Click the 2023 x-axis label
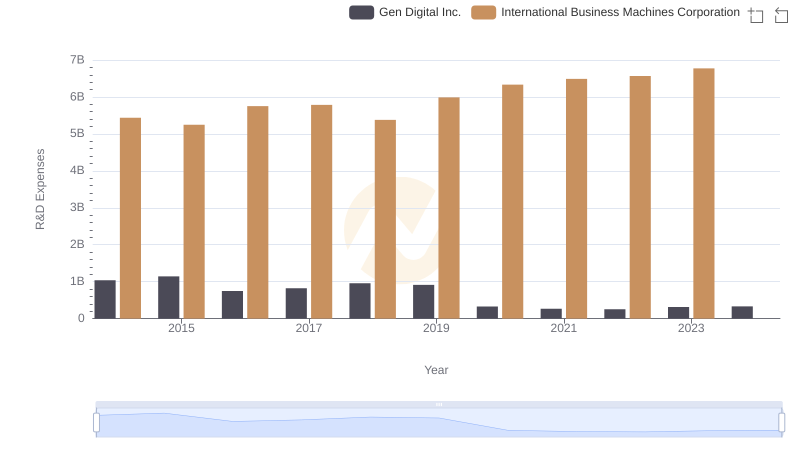The width and height of the screenshot is (800, 461). point(691,328)
